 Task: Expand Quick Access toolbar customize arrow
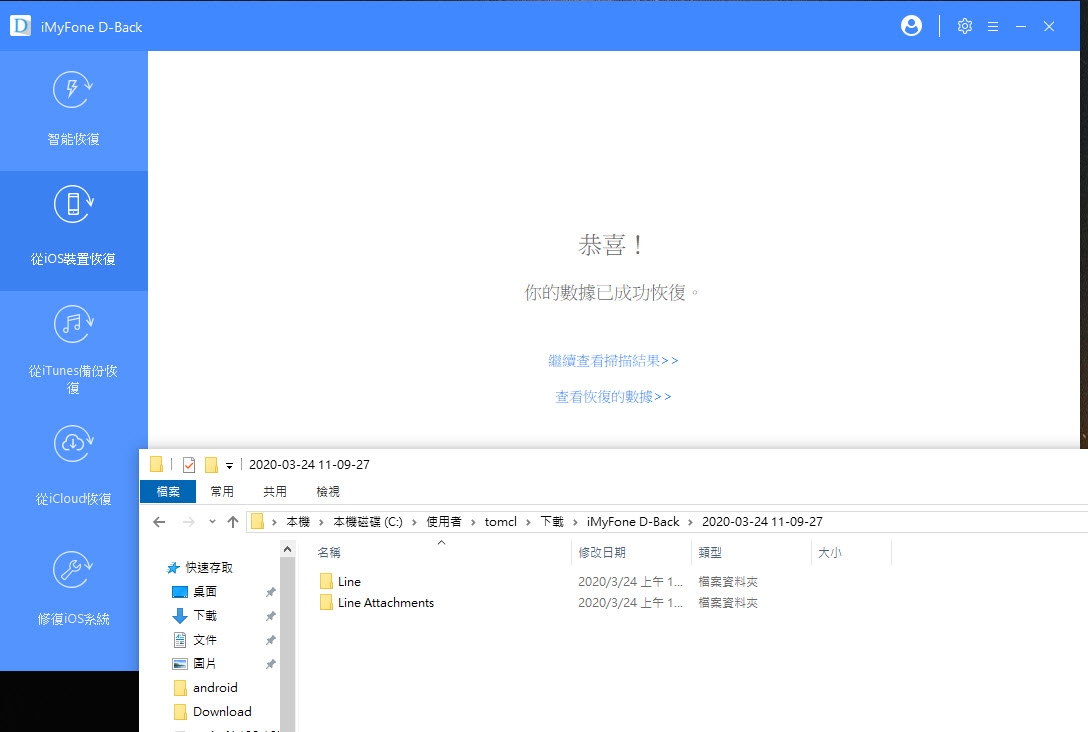pos(229,465)
